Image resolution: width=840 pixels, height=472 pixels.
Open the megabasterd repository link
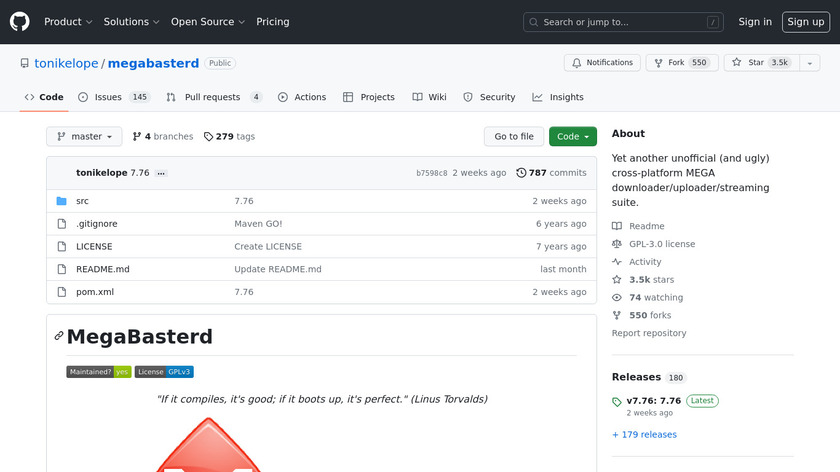coord(153,63)
